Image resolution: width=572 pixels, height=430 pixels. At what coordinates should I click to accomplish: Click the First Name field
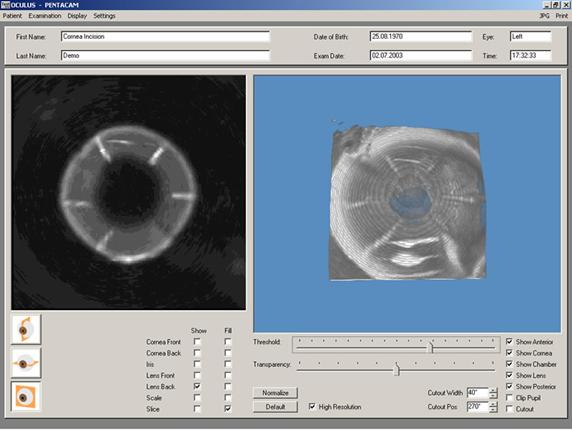point(166,36)
